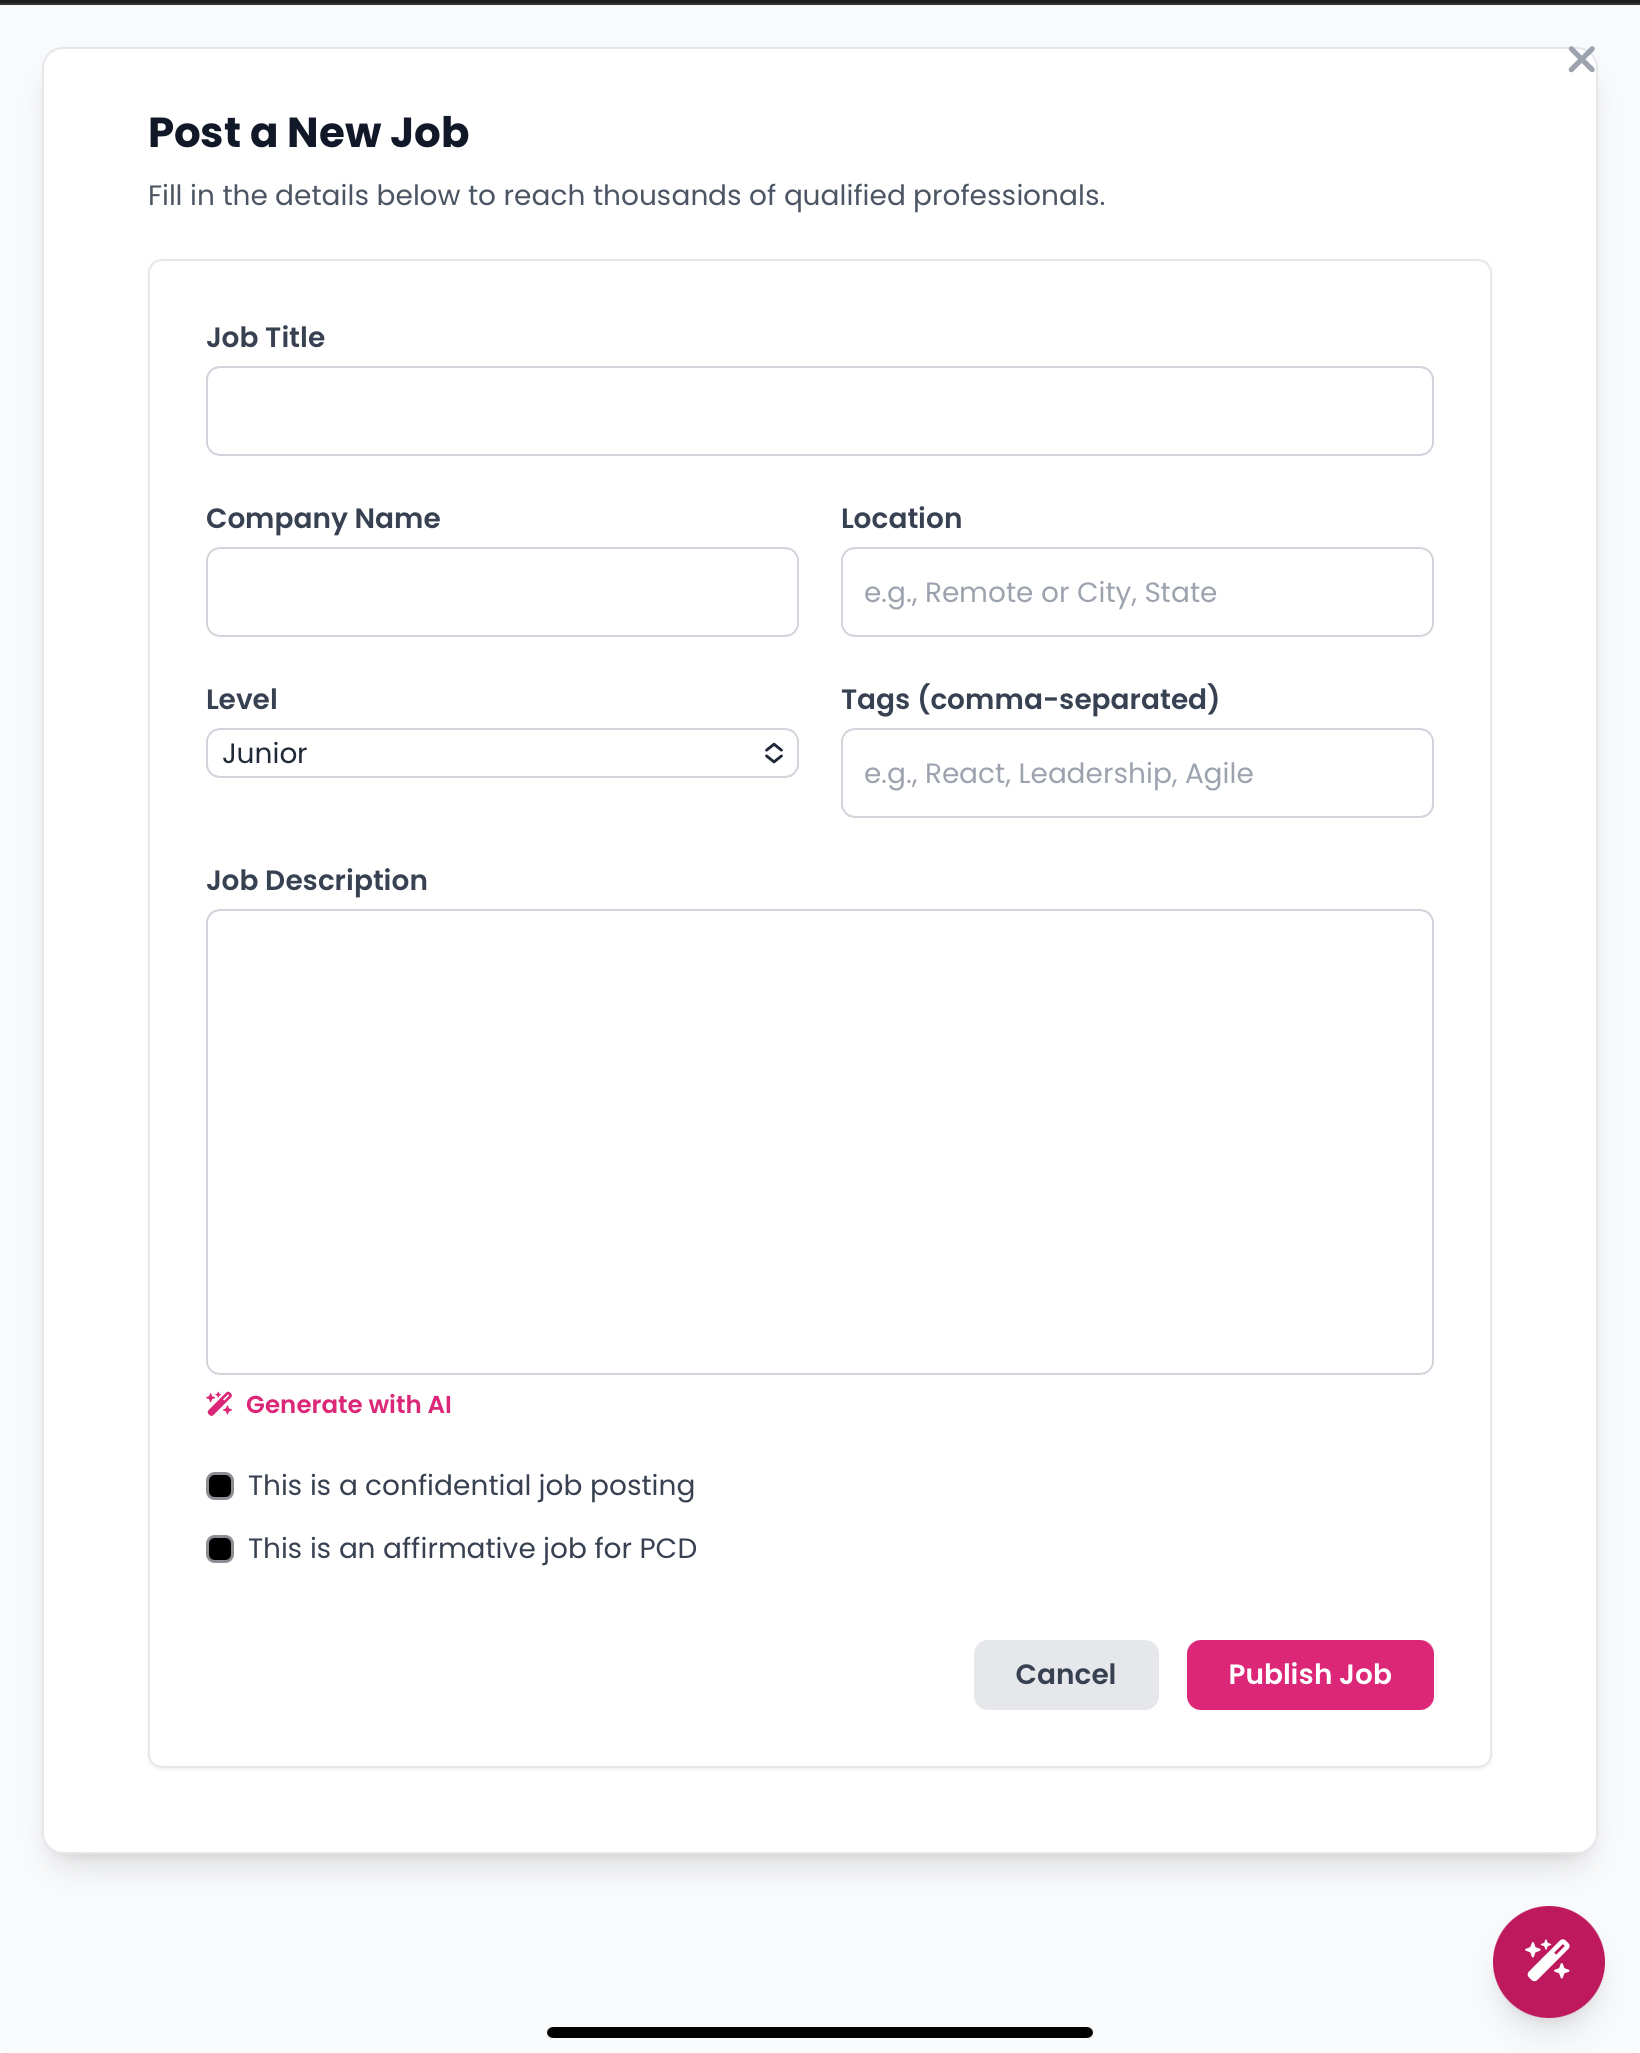Tap the home indicator bar at screen bottom

pyautogui.click(x=819, y=2032)
